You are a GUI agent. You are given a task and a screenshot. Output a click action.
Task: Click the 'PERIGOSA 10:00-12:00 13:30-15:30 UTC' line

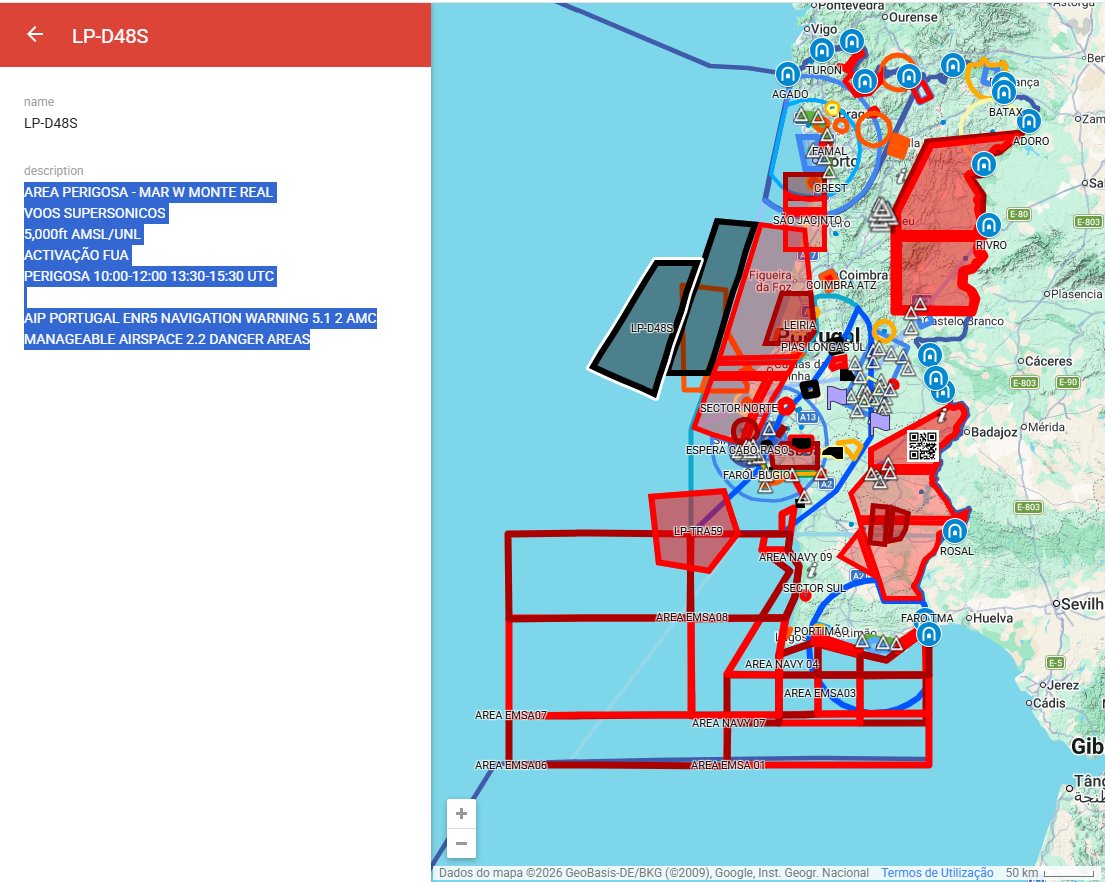149,276
